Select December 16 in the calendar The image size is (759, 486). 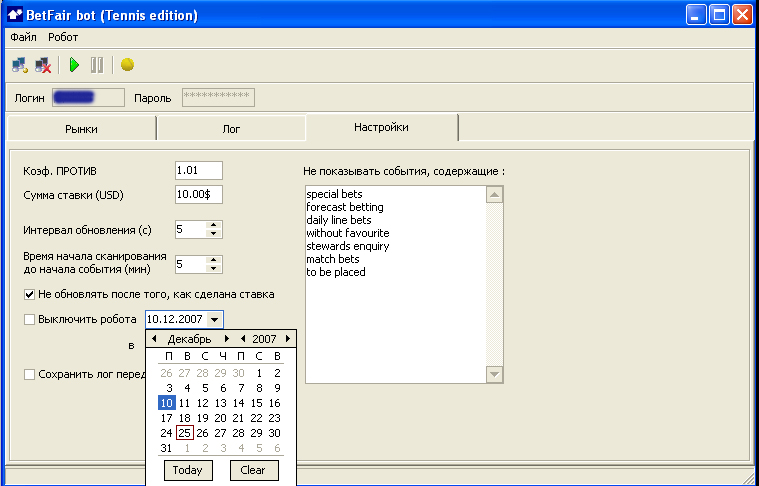pos(274,403)
